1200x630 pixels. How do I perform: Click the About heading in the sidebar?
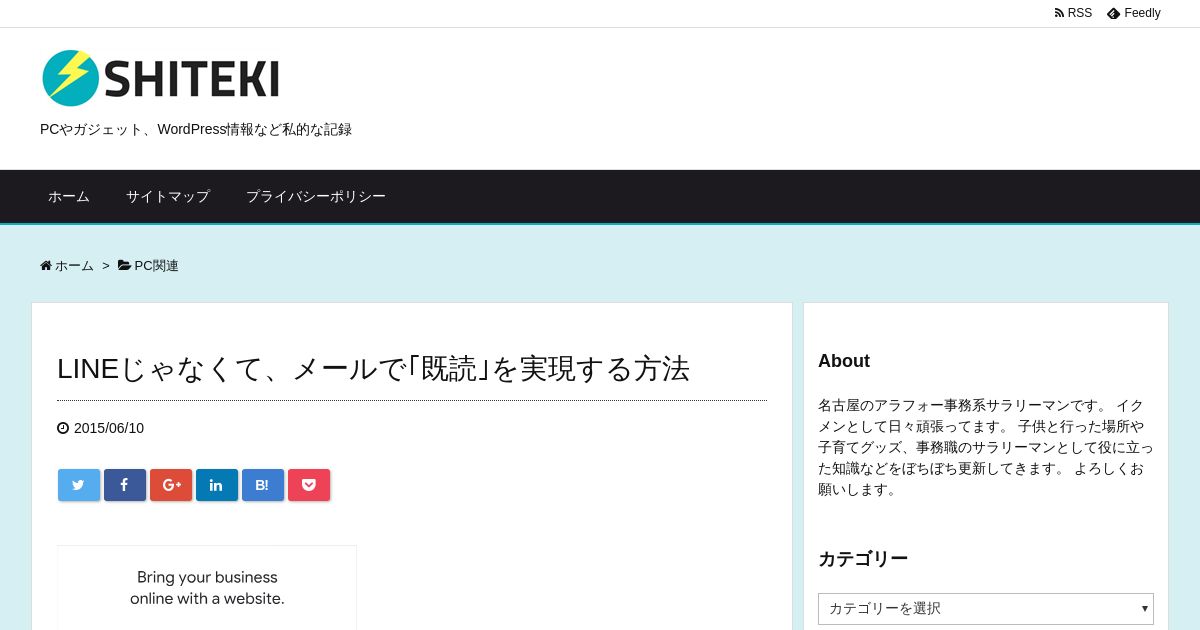tap(844, 361)
